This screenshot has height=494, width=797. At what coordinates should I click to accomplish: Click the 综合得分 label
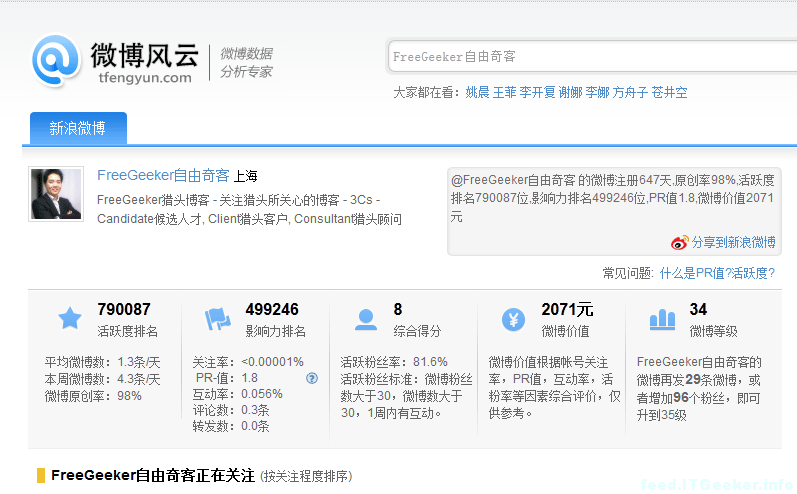tap(417, 331)
